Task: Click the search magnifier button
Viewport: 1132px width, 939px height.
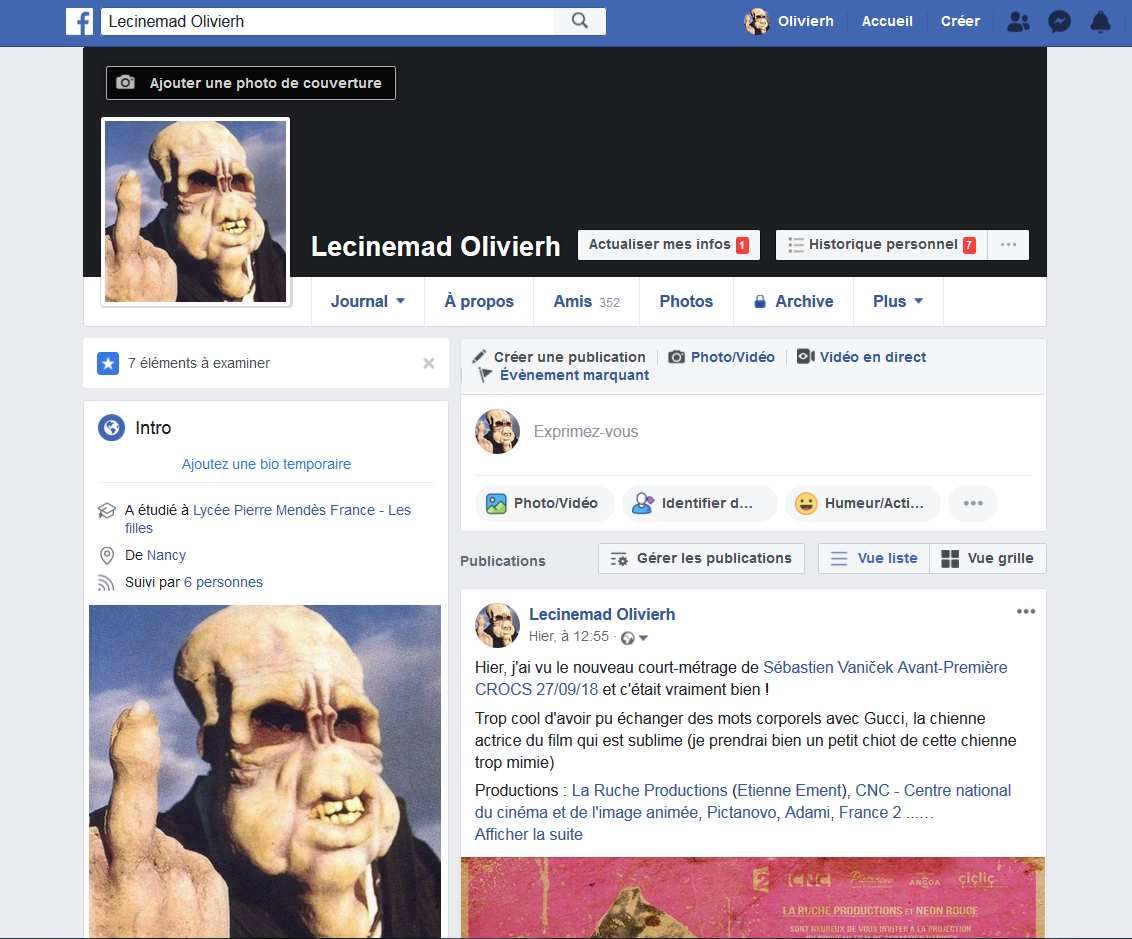Action: [580, 21]
